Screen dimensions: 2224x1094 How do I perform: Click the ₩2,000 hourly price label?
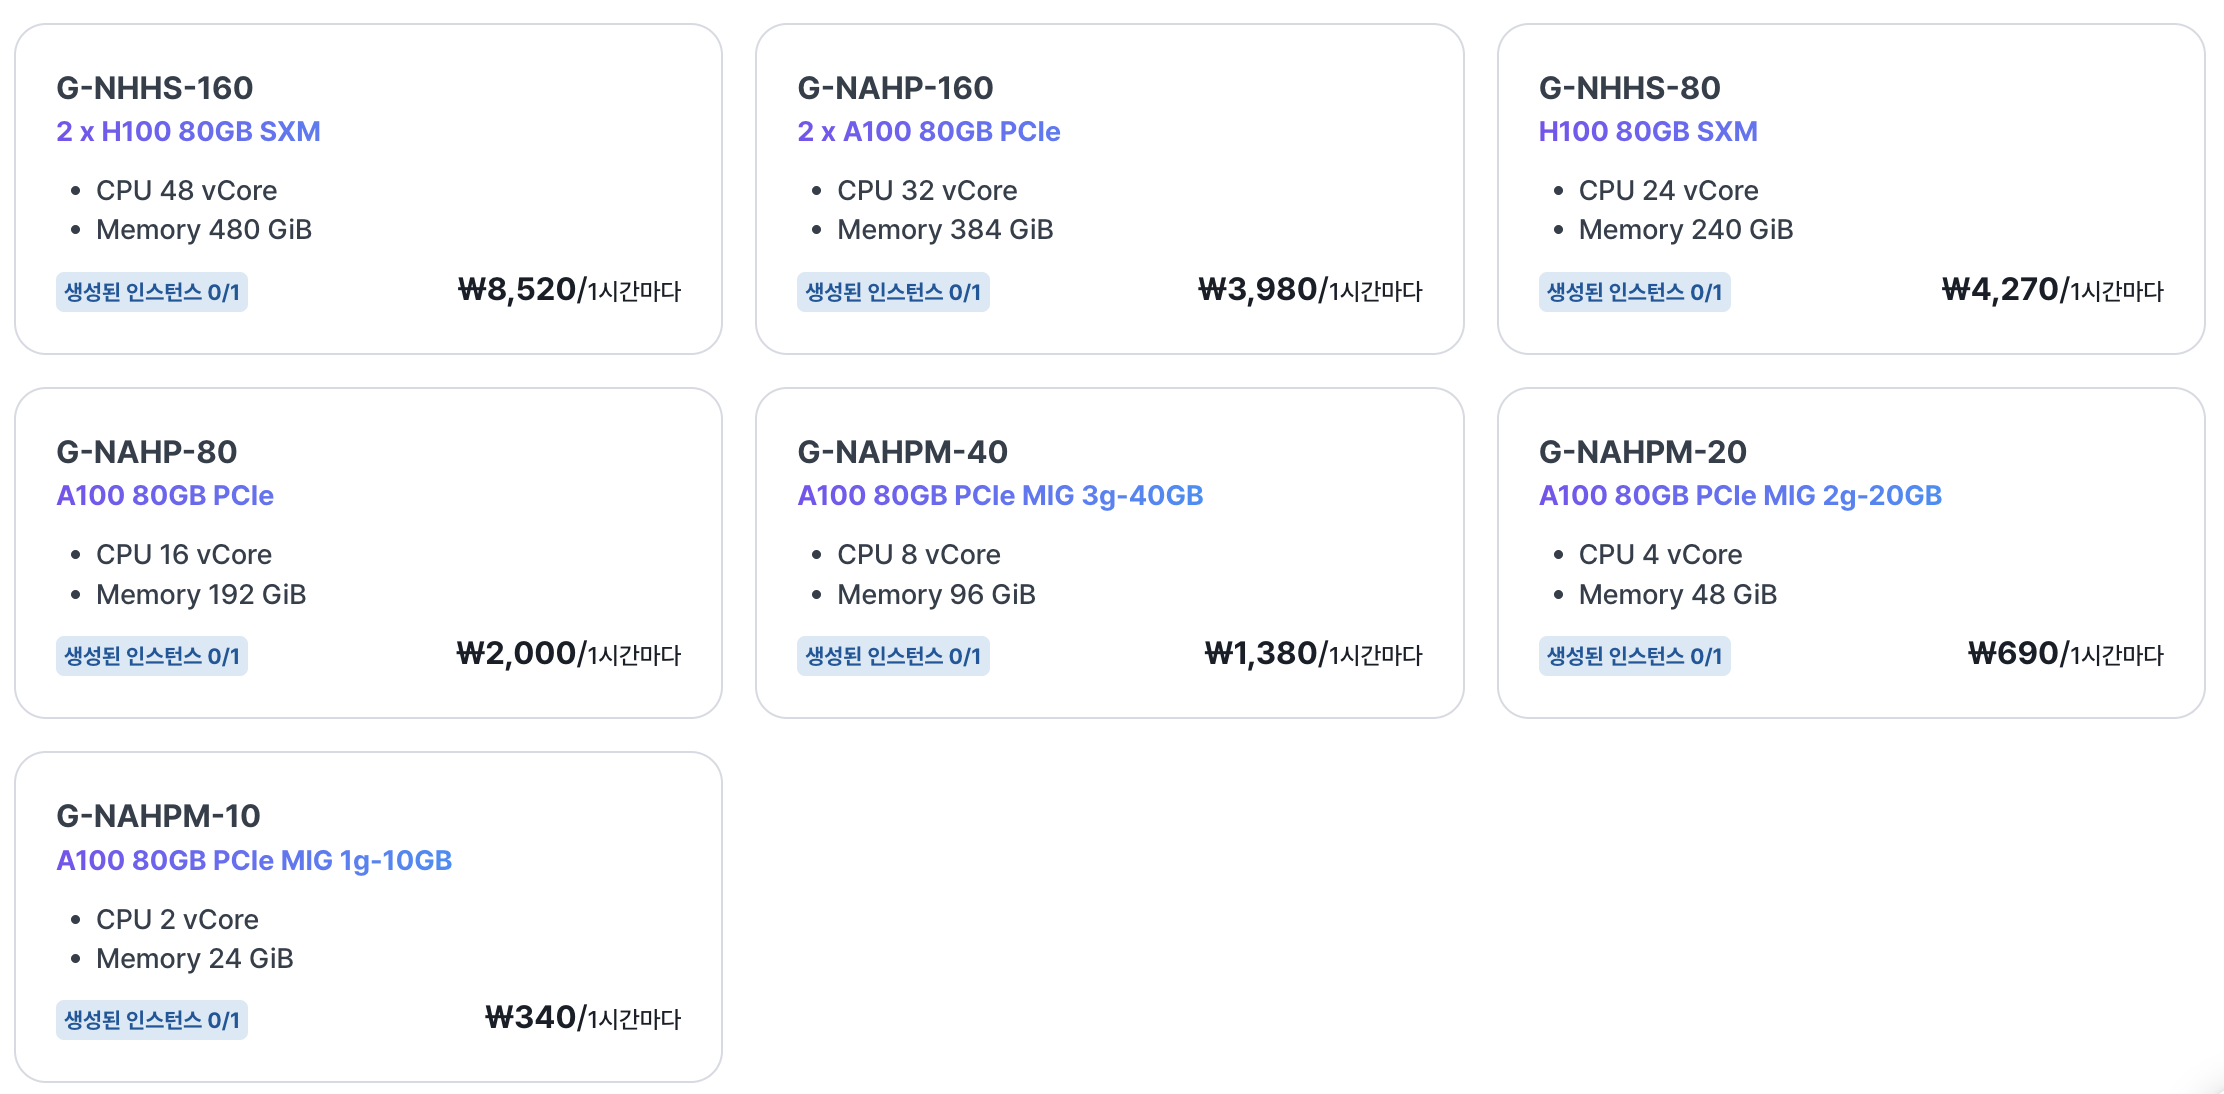click(568, 654)
